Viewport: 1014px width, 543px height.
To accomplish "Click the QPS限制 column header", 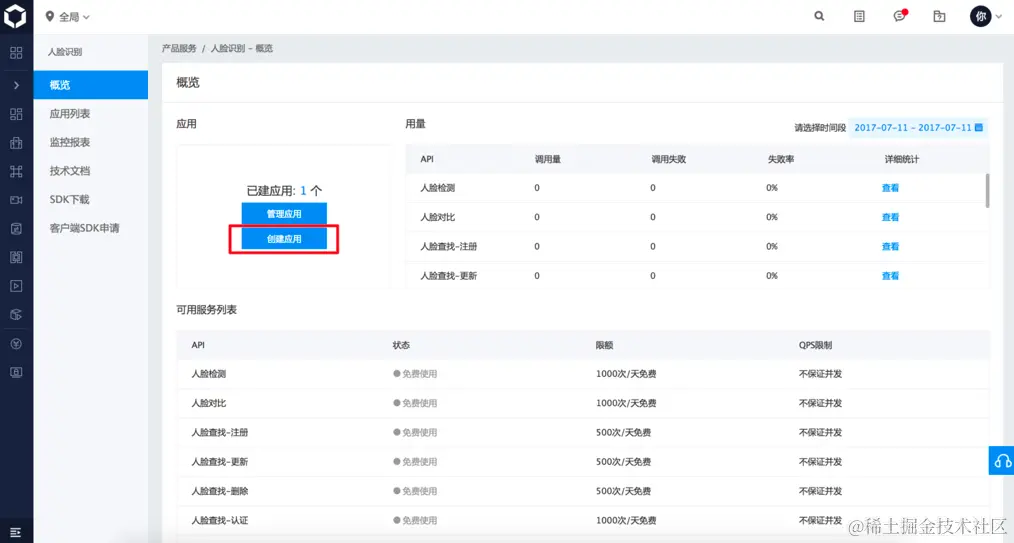I will coord(815,345).
